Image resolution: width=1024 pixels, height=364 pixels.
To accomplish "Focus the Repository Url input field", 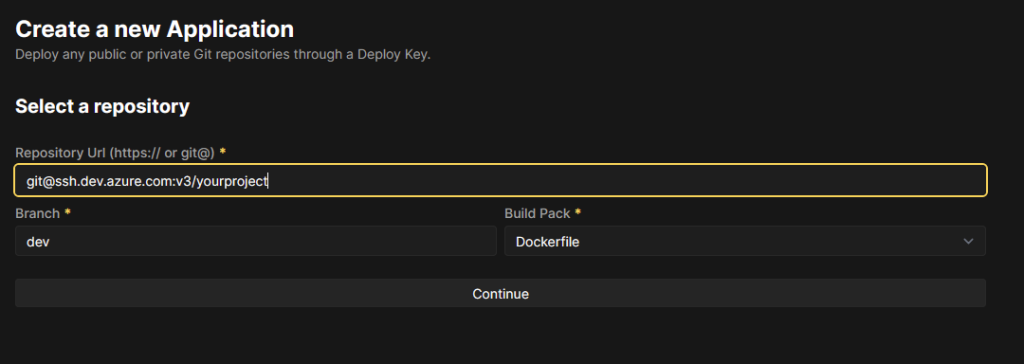I will pos(500,180).
